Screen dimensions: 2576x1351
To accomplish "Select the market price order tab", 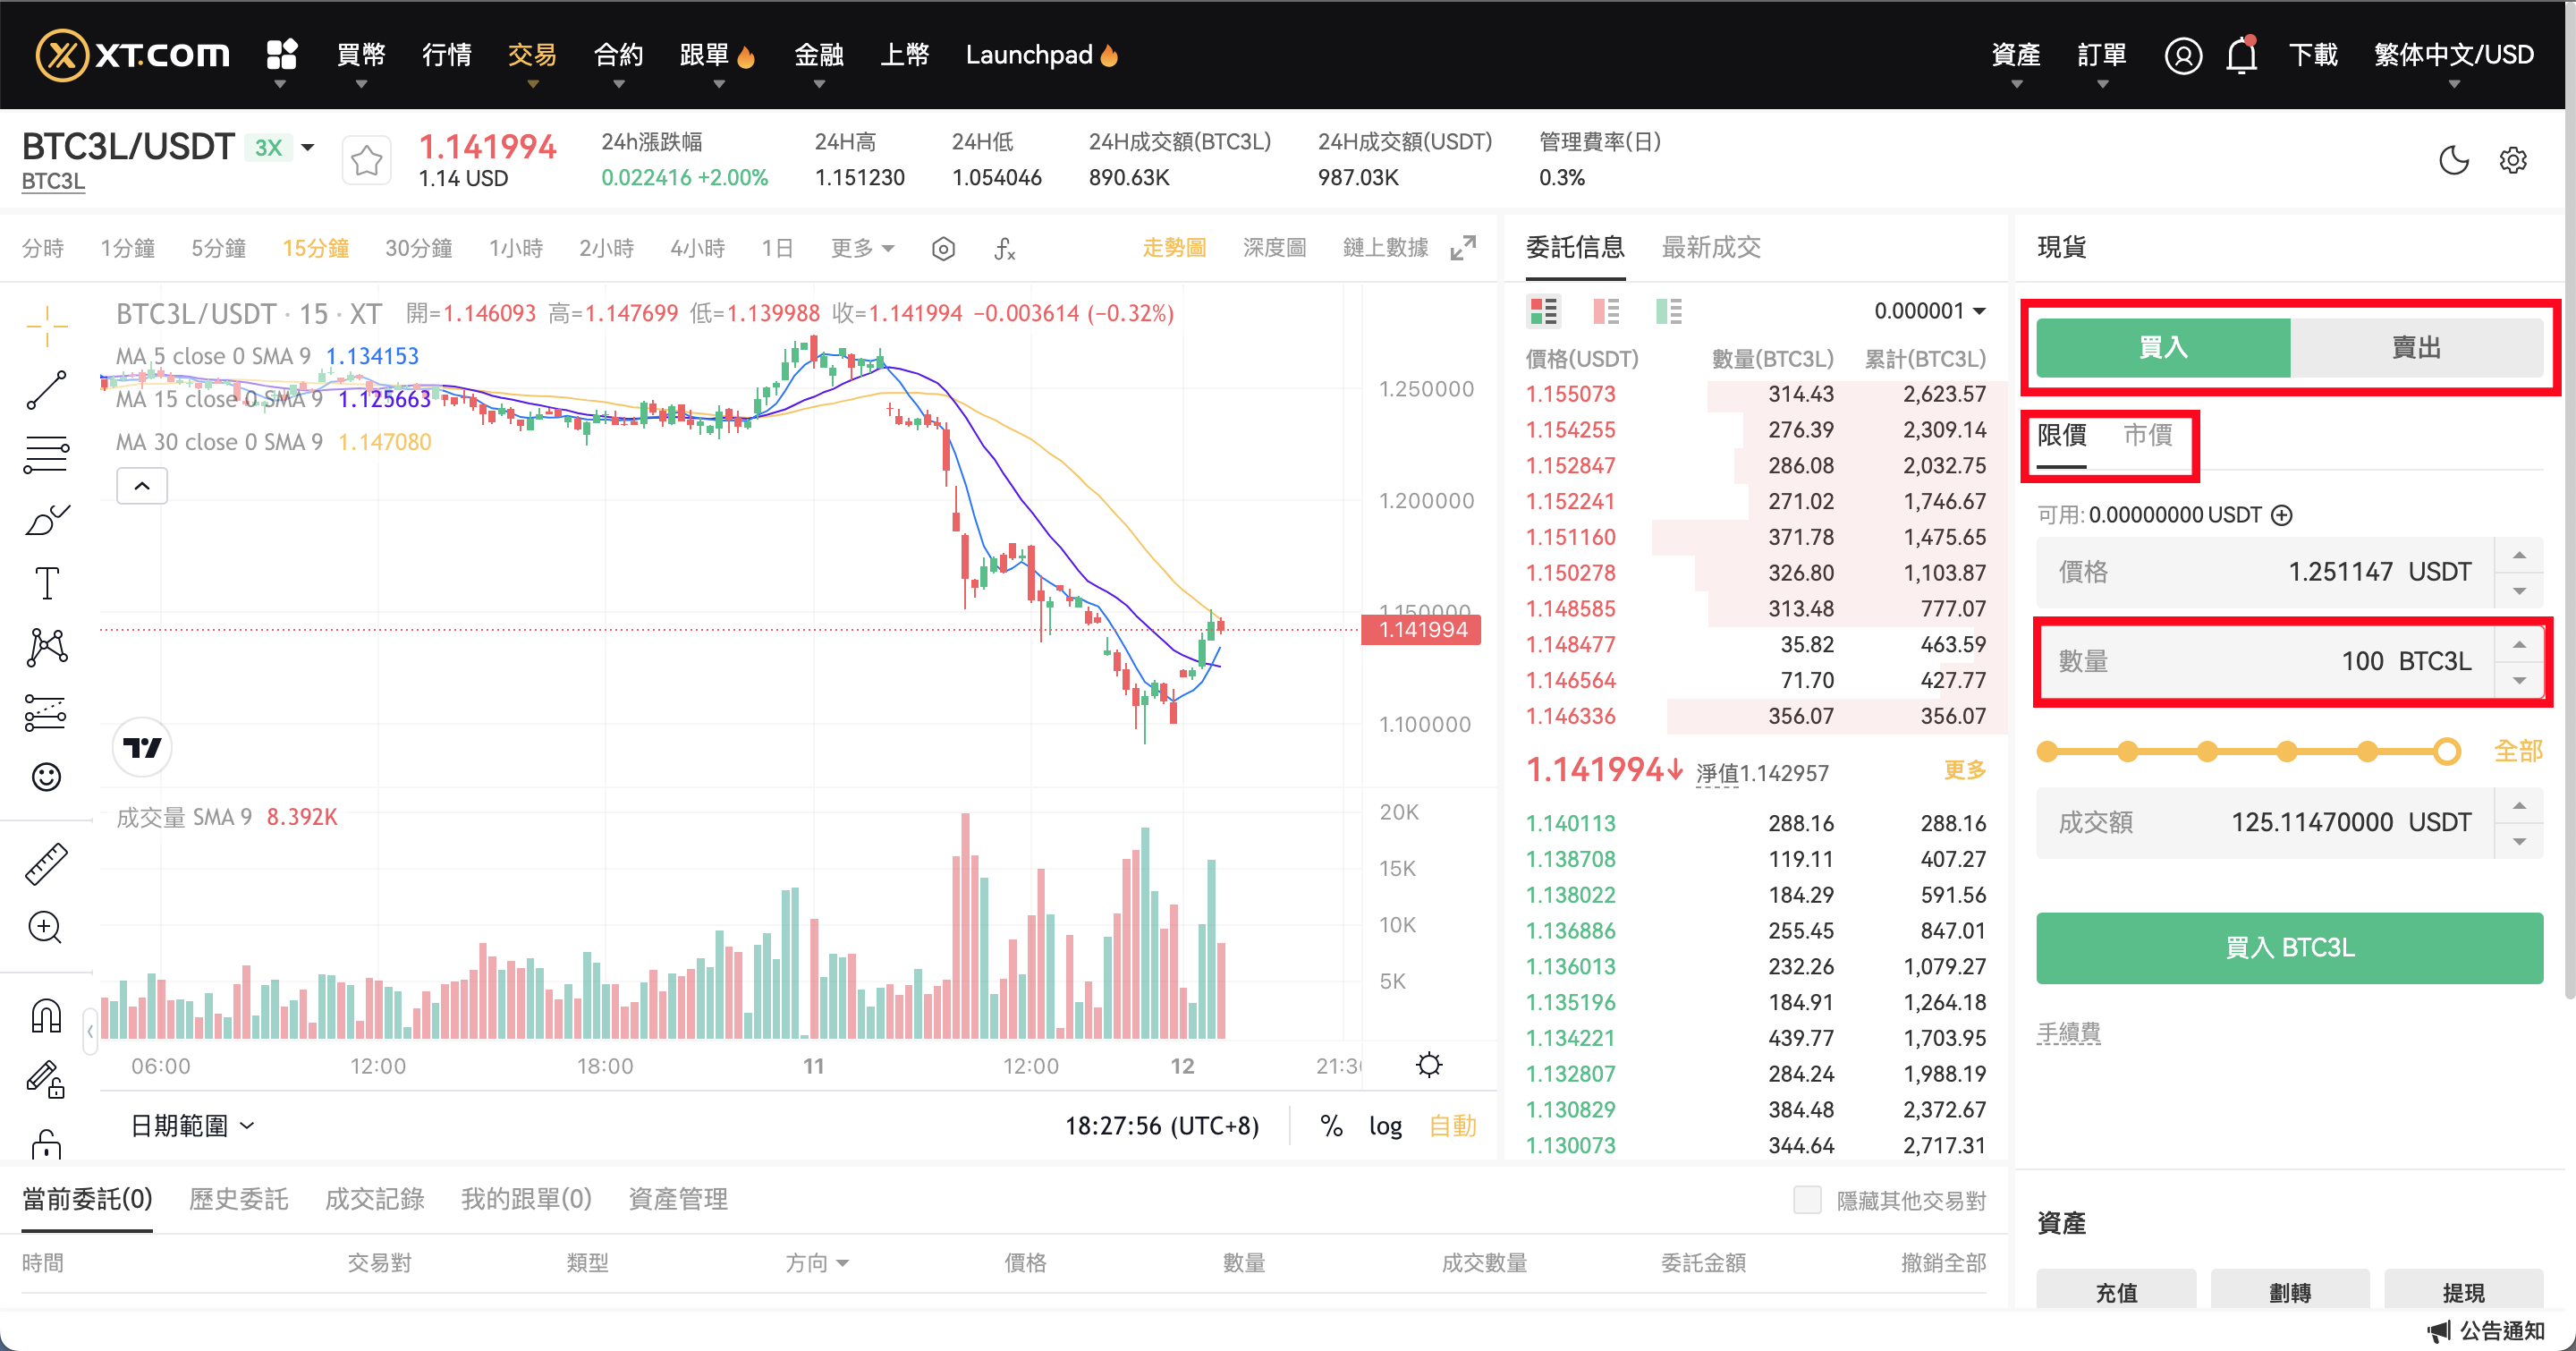I will click(2147, 435).
